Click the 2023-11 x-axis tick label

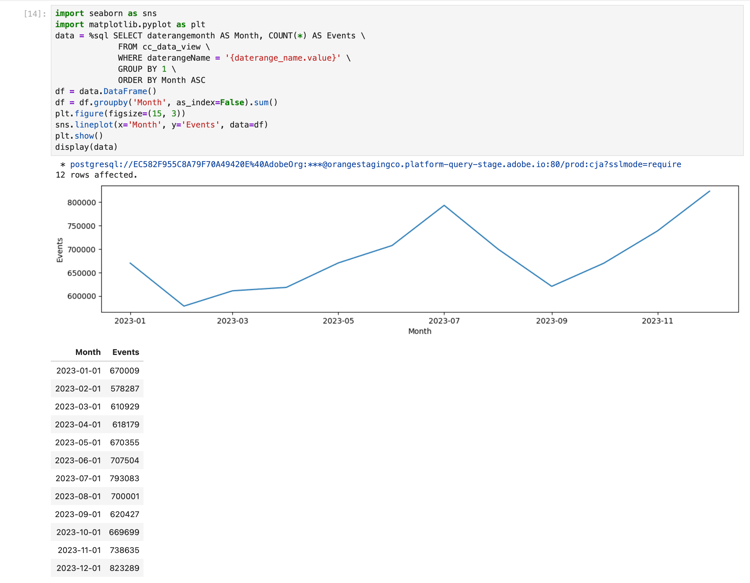click(657, 321)
